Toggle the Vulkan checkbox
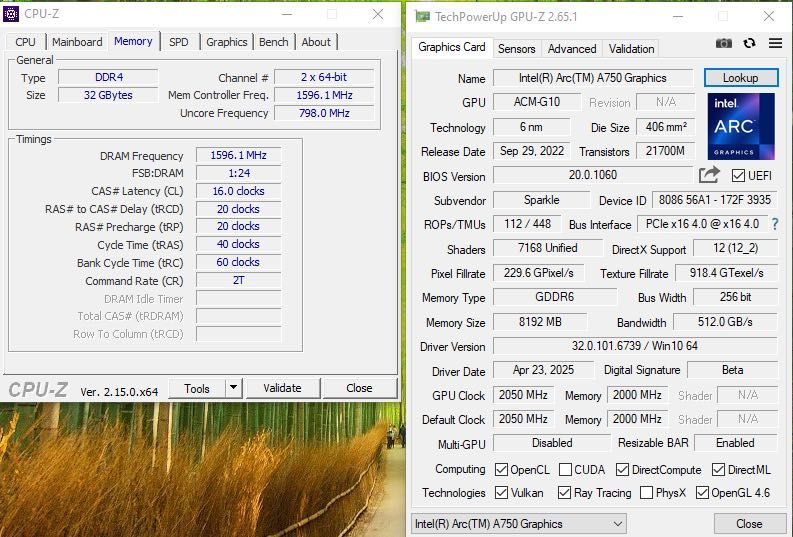The height and width of the screenshot is (537, 793). click(501, 493)
